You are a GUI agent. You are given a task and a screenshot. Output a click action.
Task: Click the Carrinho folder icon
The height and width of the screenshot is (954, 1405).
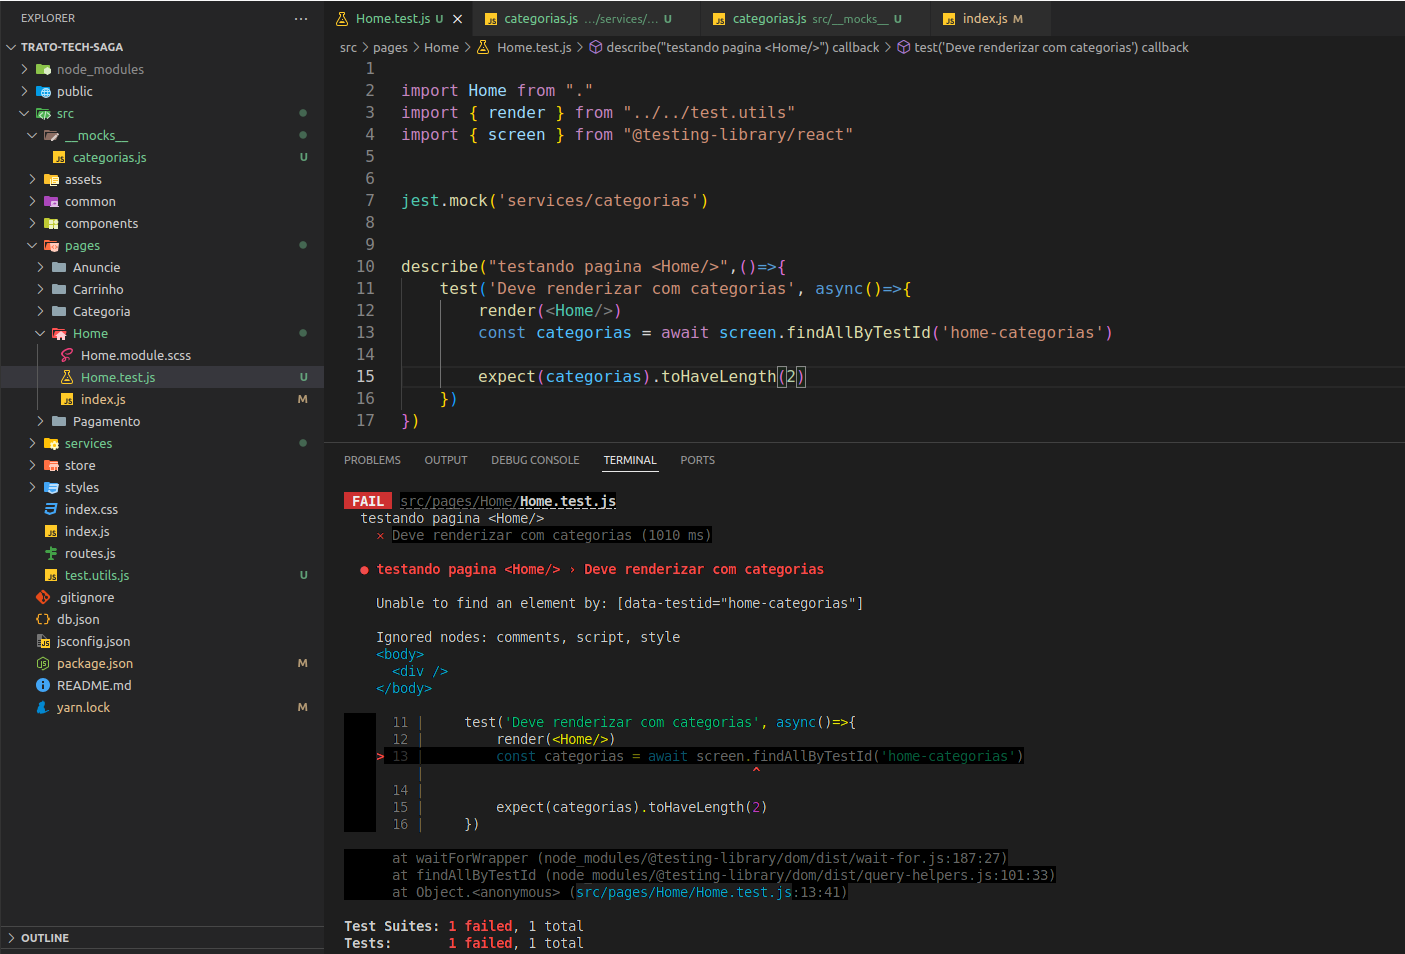pyautogui.click(x=59, y=289)
